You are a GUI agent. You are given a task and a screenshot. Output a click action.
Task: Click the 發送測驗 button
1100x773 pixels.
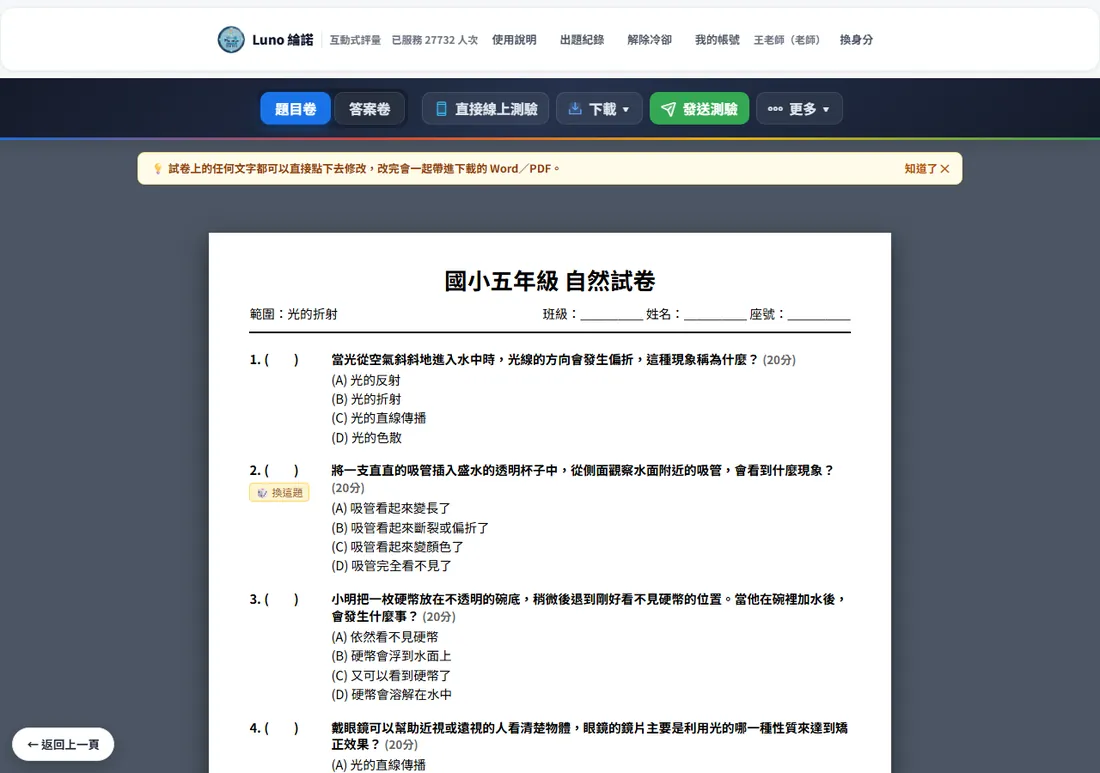[x=699, y=109]
